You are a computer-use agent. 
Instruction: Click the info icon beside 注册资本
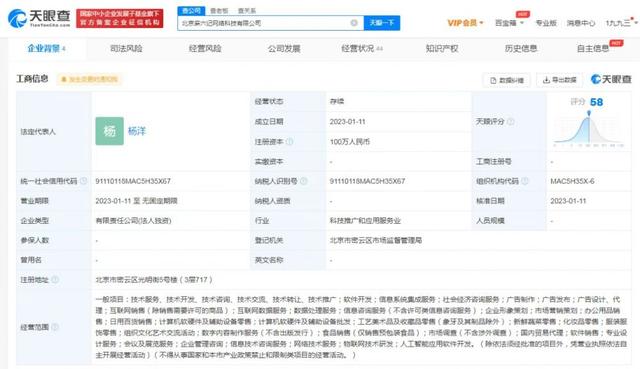click(289, 142)
